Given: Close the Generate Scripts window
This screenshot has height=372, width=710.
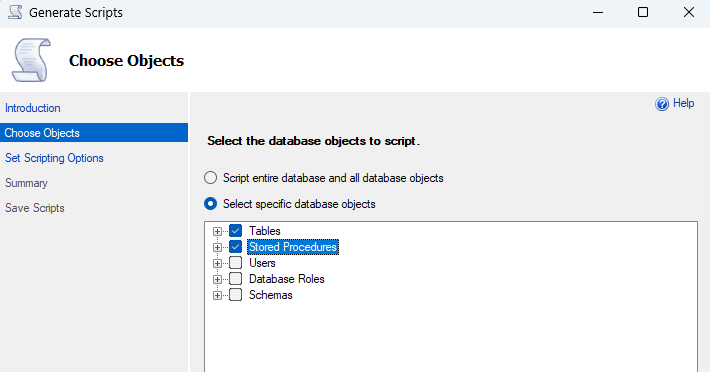Looking at the screenshot, I should tap(689, 12).
